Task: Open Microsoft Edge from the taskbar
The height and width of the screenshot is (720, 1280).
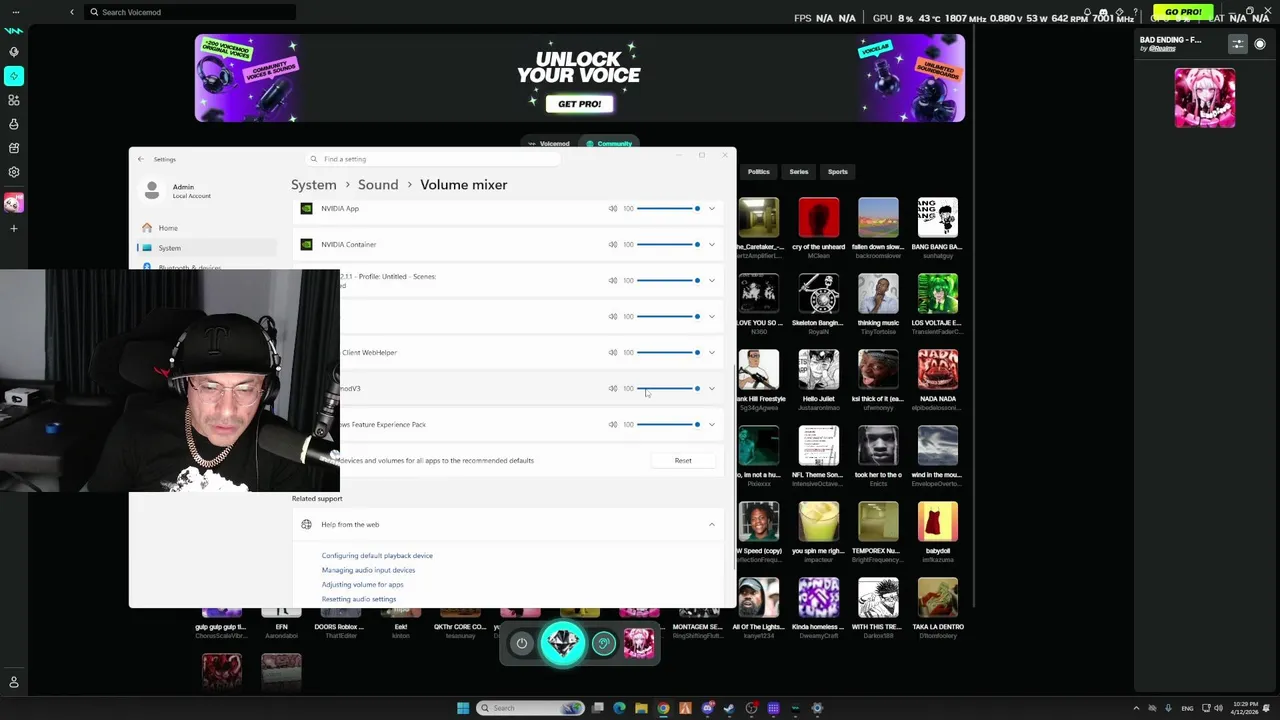Action: 620,708
